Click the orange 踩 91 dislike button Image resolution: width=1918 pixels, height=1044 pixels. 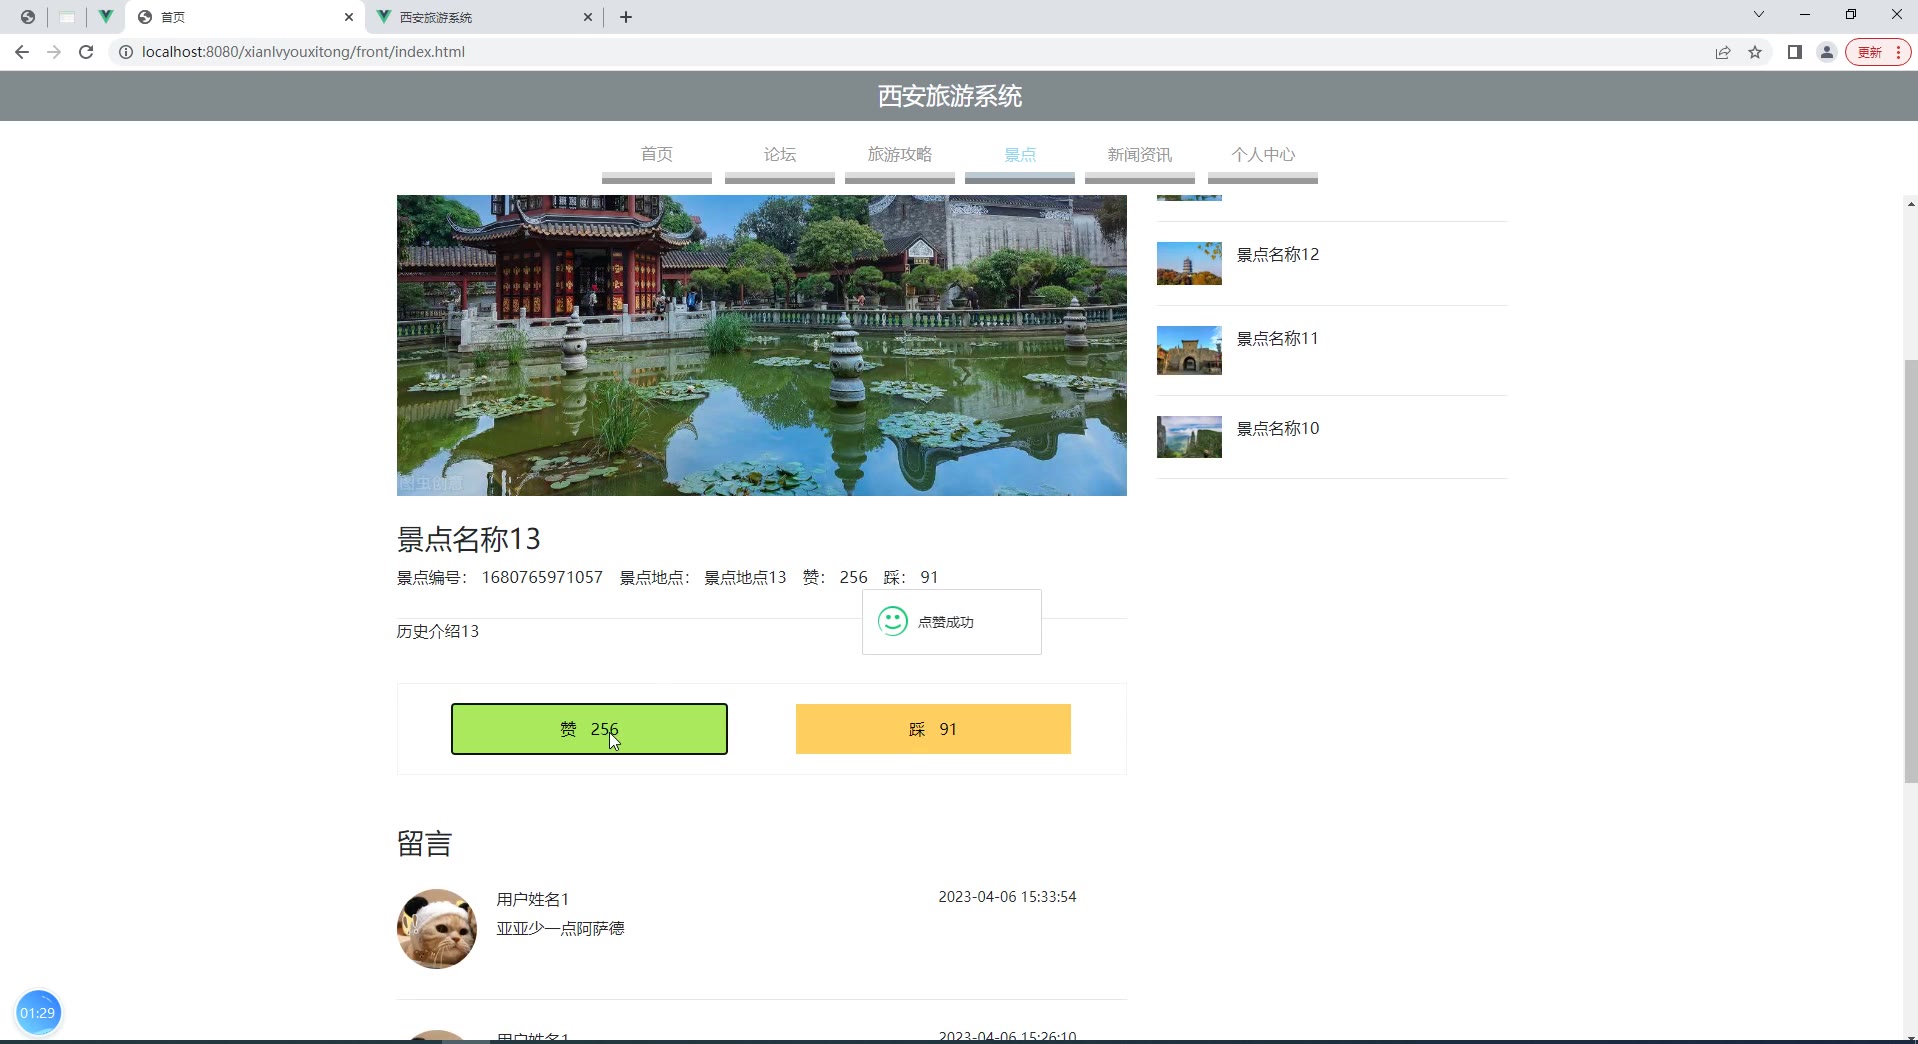tap(933, 729)
